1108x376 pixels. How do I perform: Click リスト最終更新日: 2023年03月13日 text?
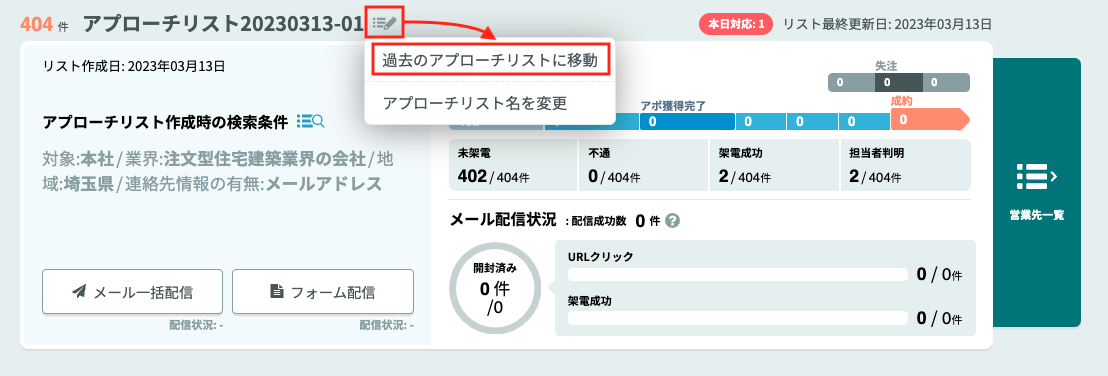point(887,24)
